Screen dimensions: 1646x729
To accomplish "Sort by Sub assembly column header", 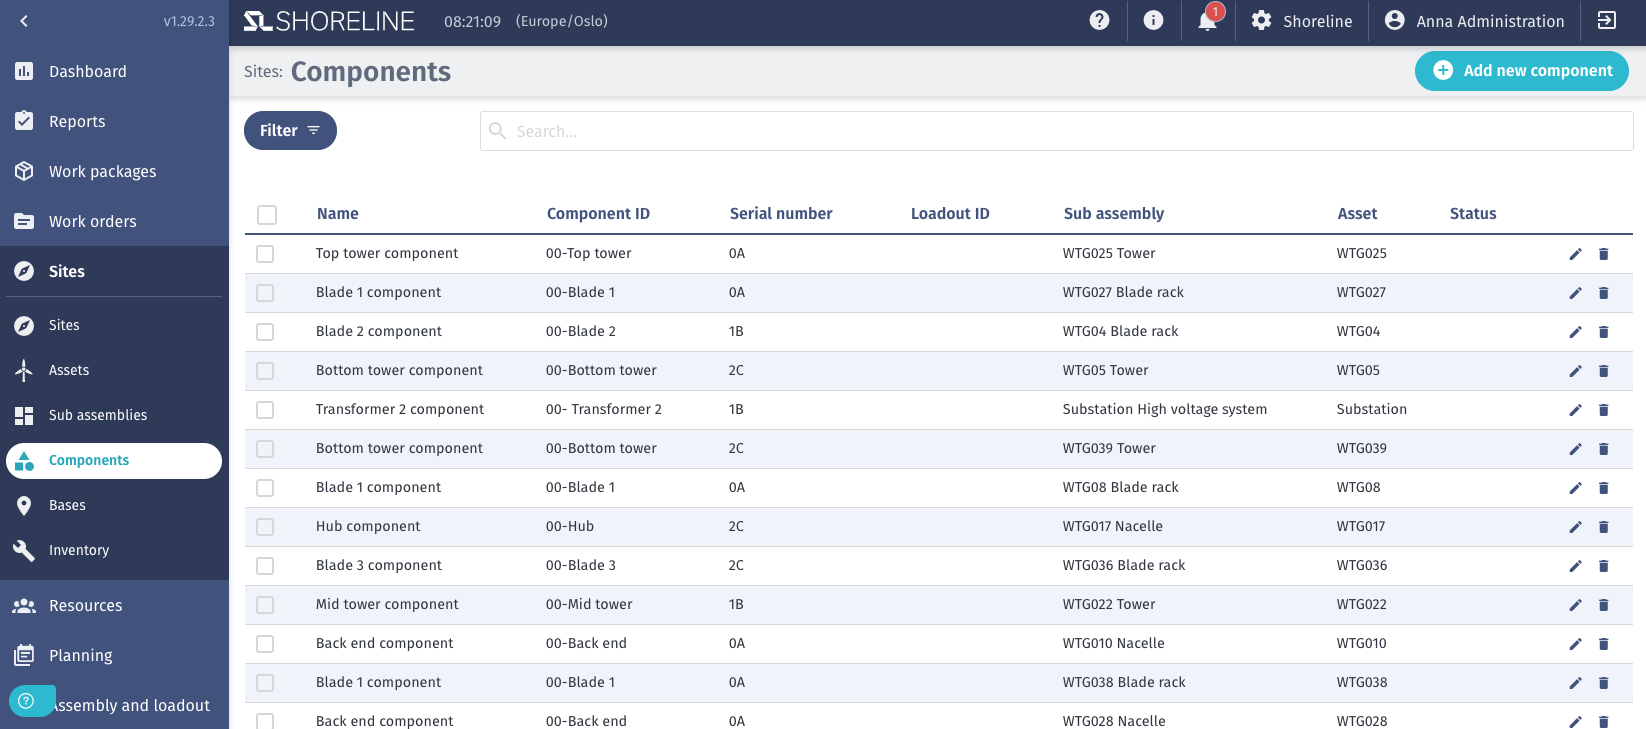I will (1114, 214).
